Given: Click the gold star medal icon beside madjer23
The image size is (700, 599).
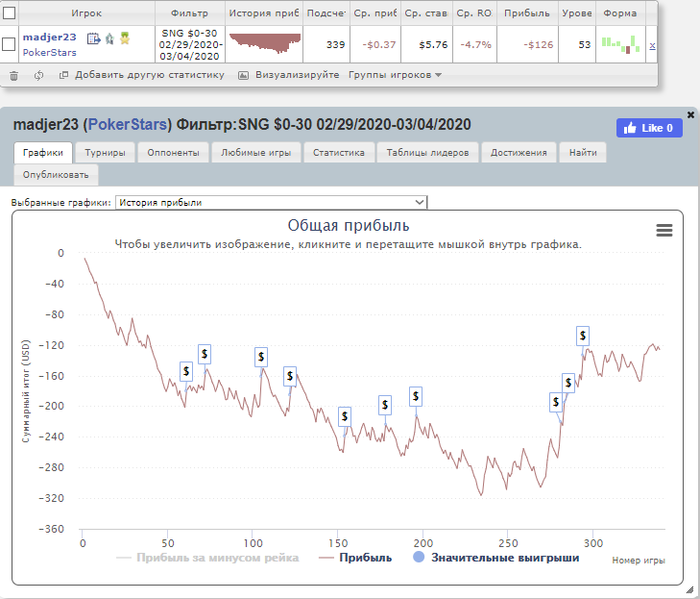Looking at the screenshot, I should [125, 38].
